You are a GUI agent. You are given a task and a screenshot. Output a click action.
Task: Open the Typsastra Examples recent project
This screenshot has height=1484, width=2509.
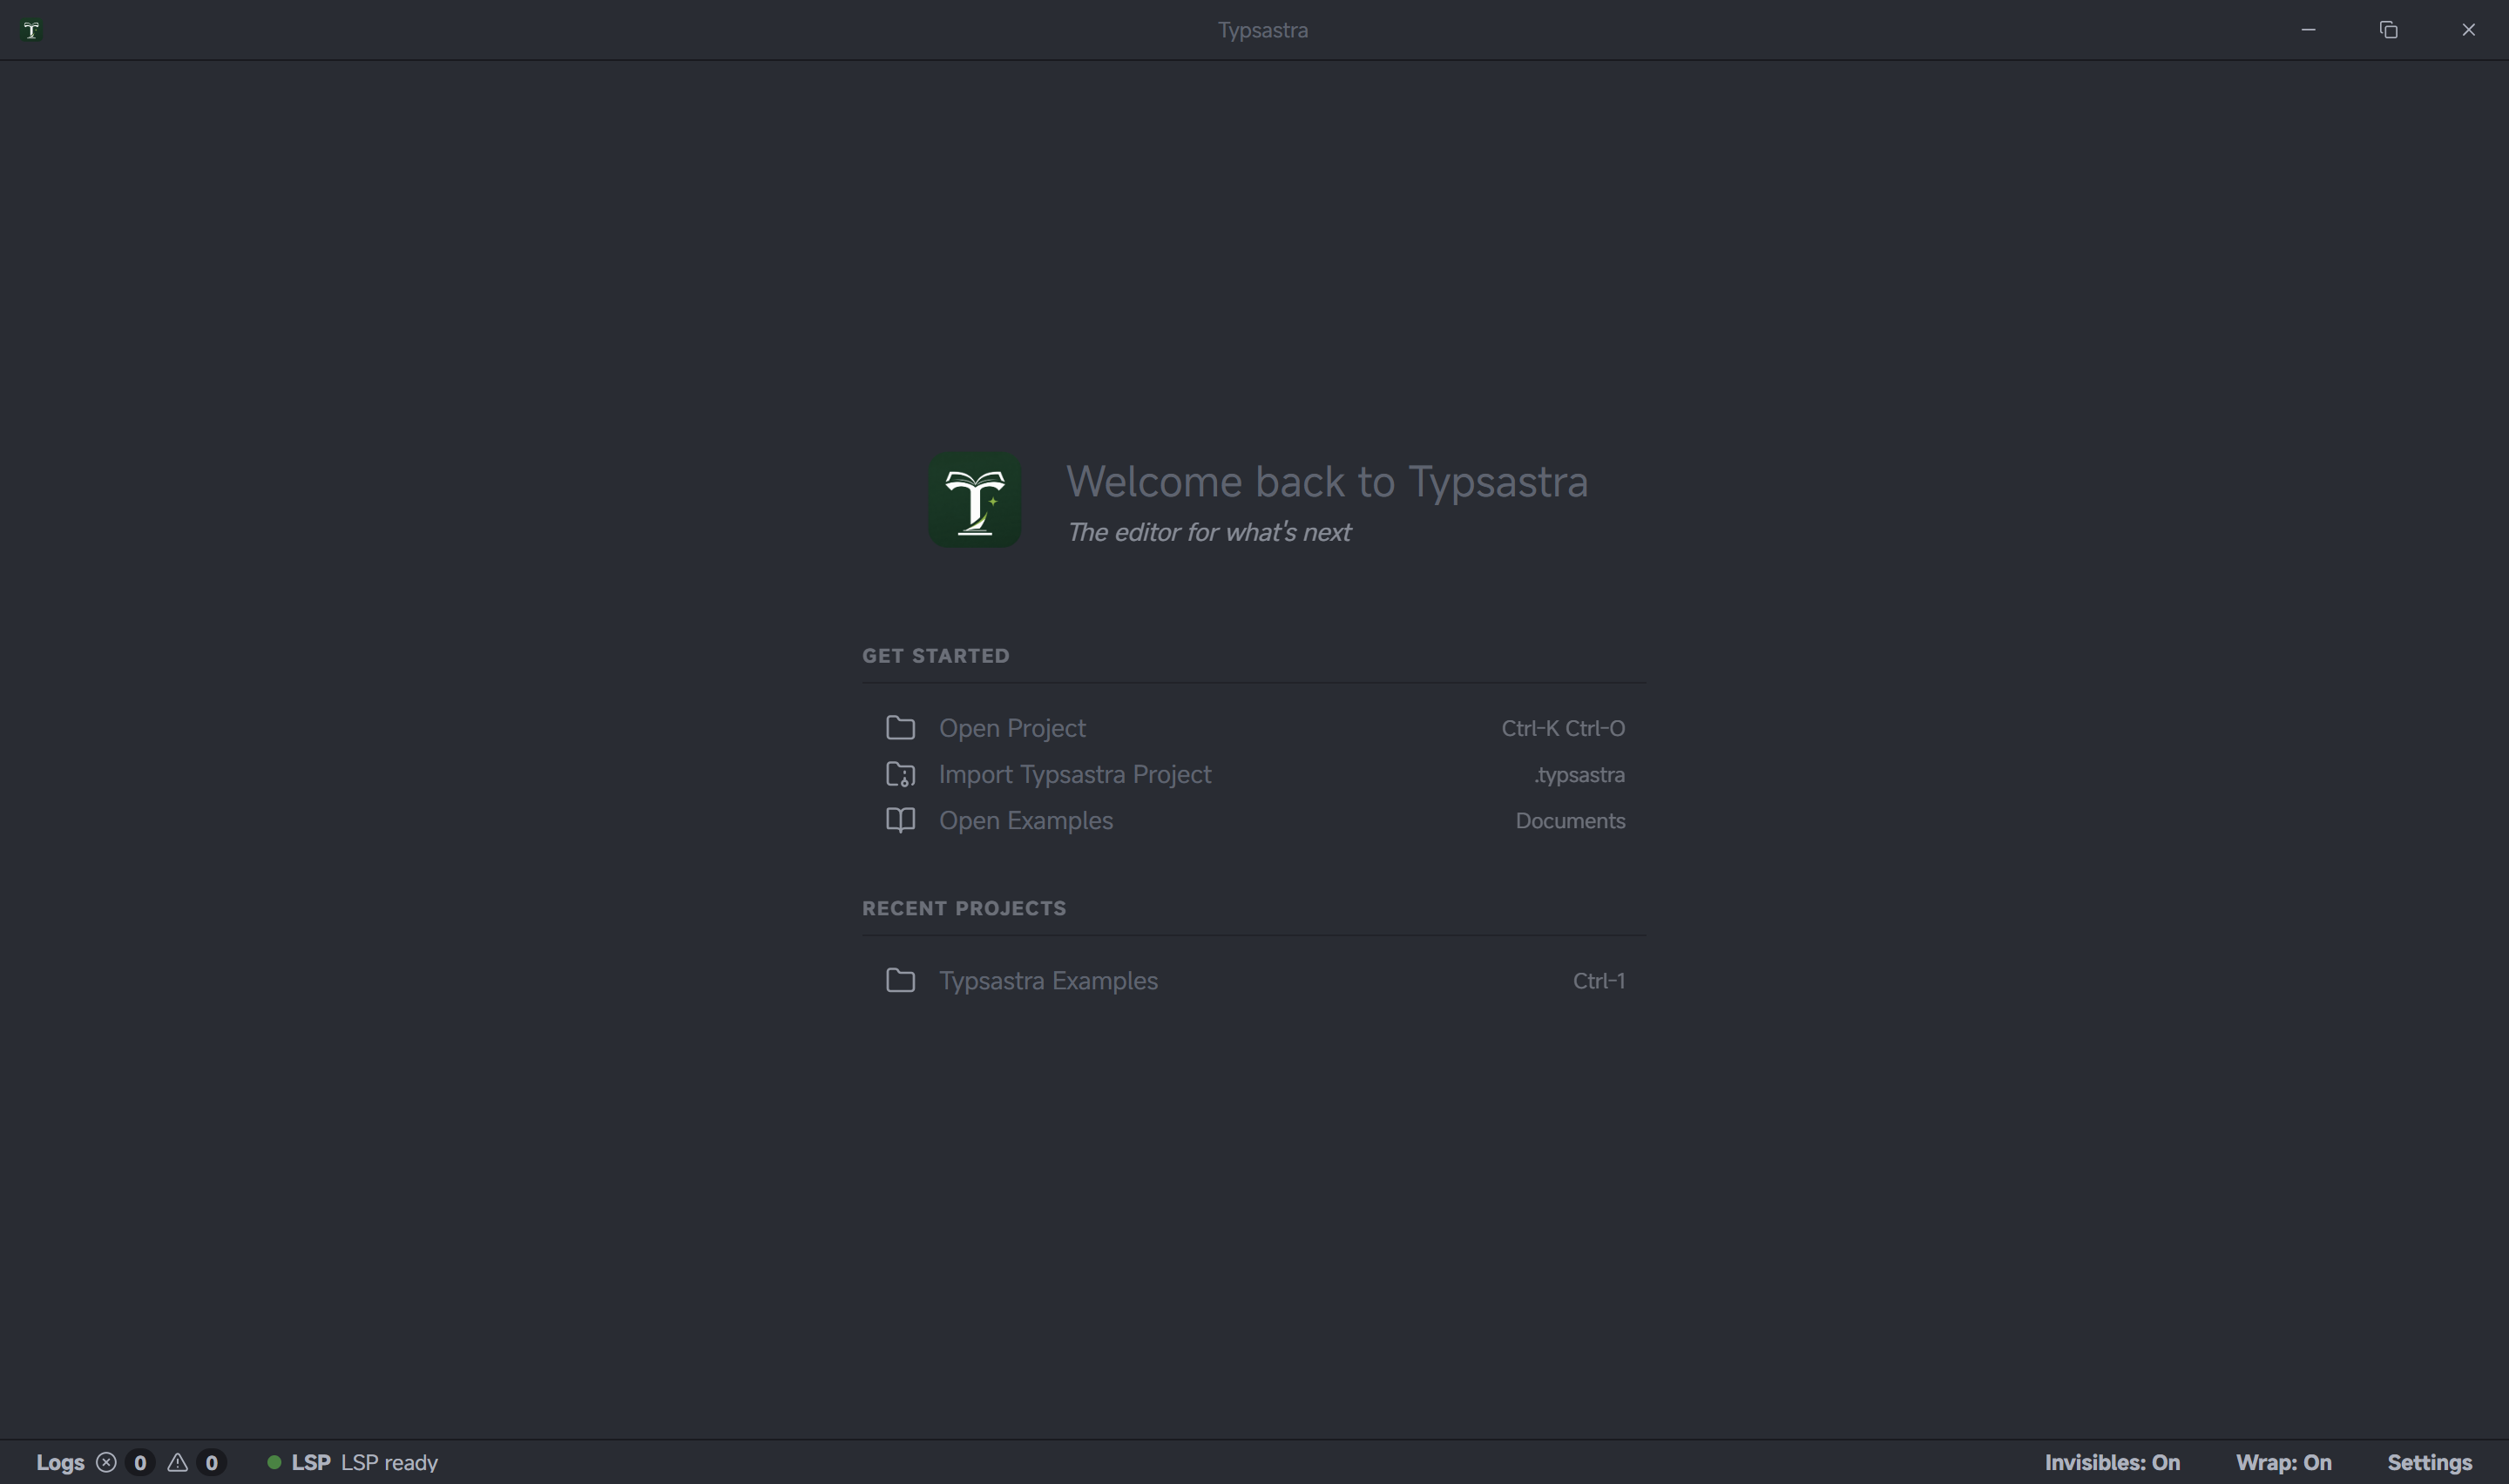coord(1254,980)
